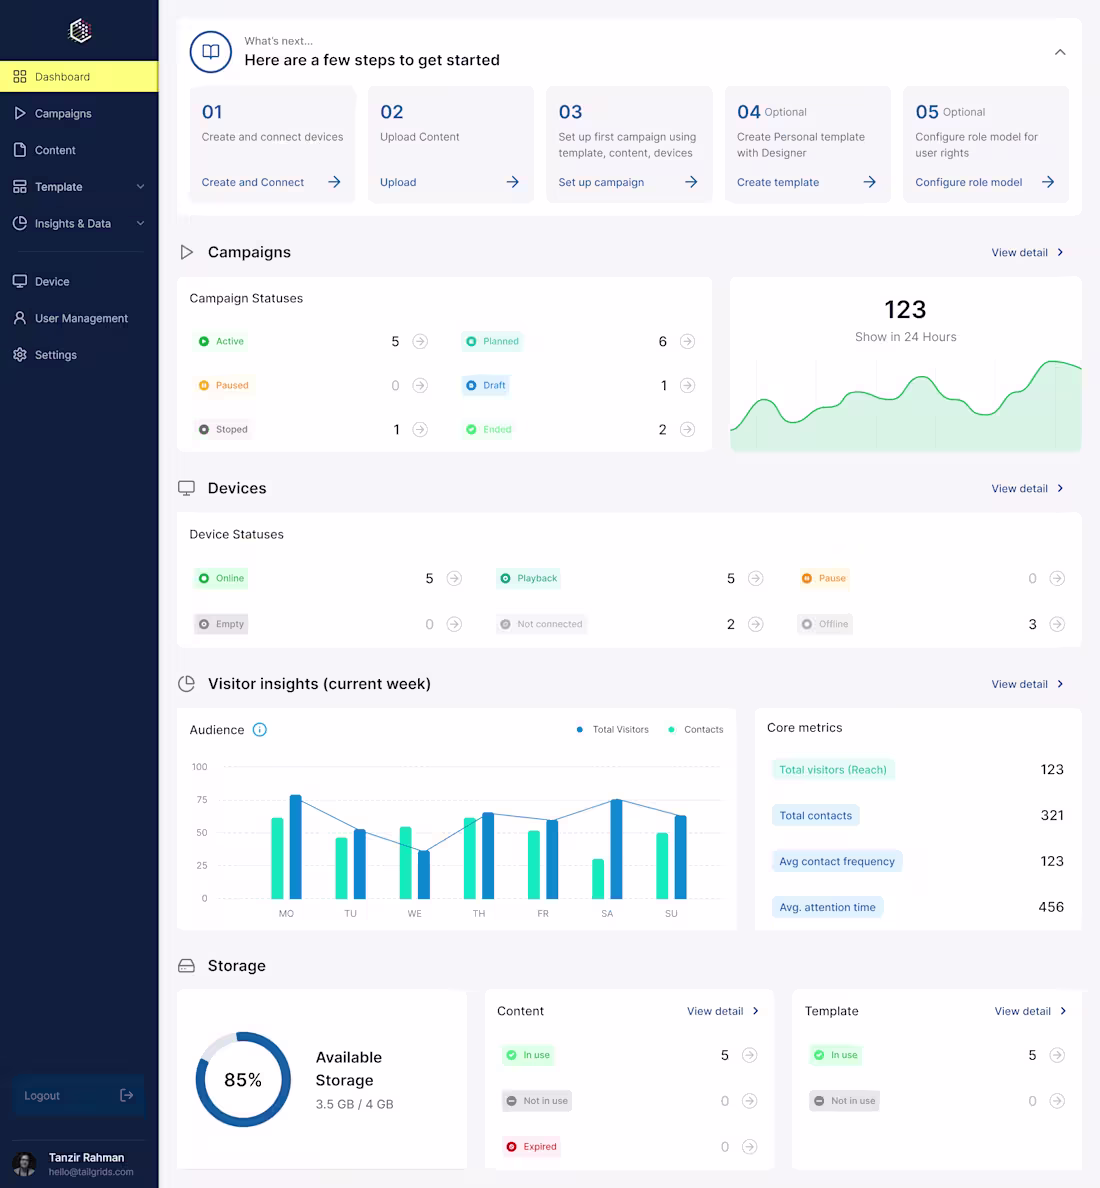Expand the Template menu in the sidebar

tap(140, 186)
